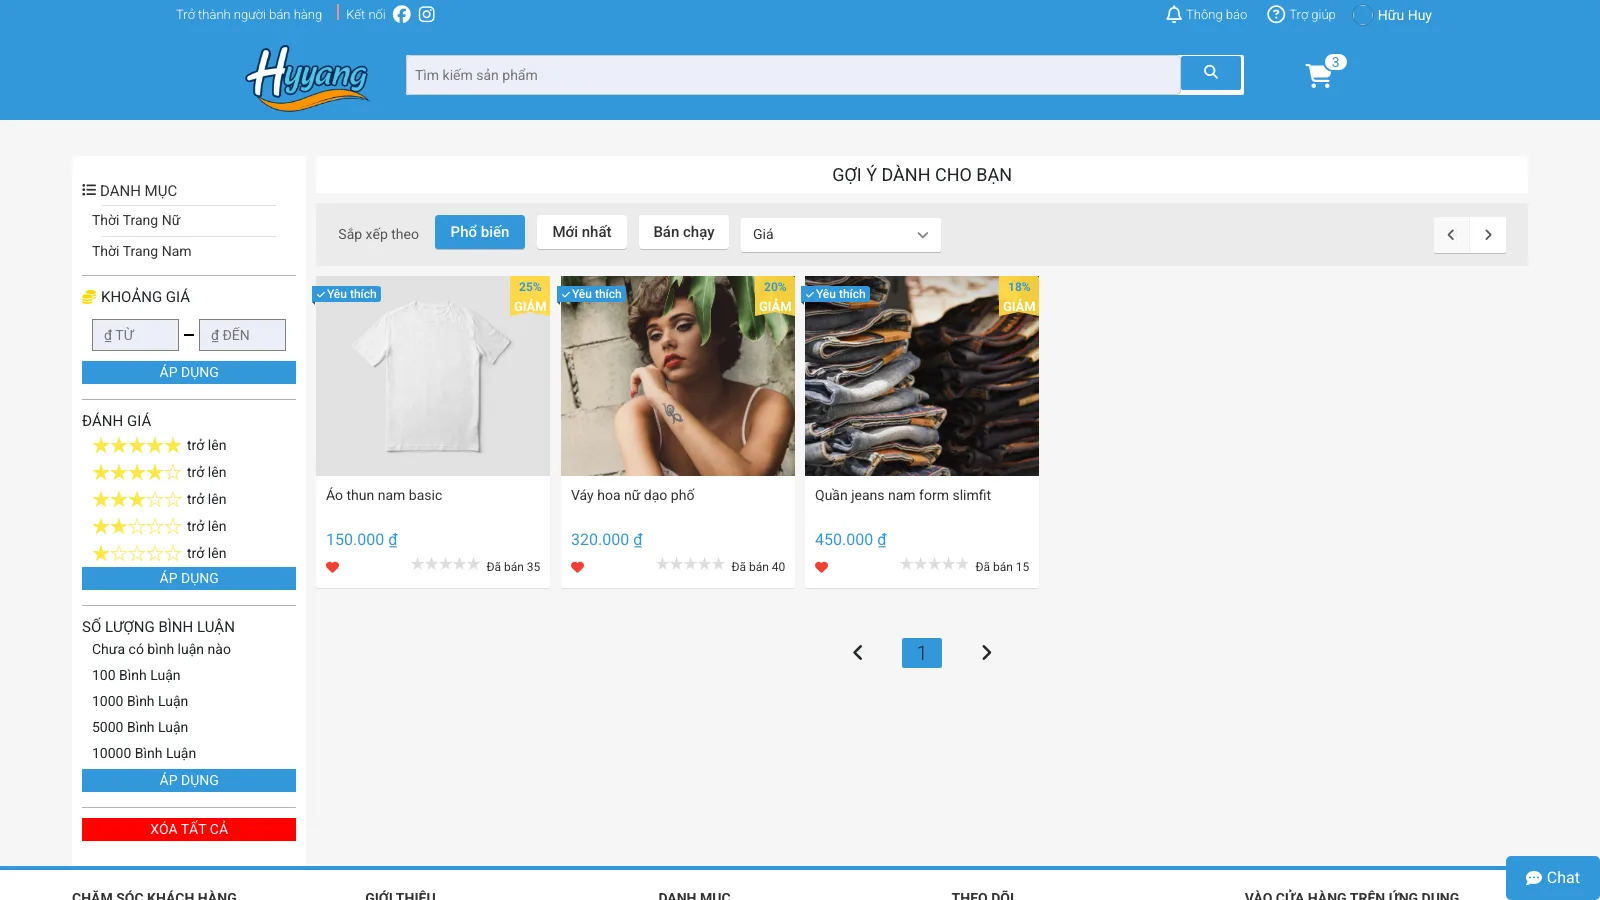This screenshot has height=900, width=1600.
Task: Click the sort bar previous chevron
Action: (x=1451, y=235)
